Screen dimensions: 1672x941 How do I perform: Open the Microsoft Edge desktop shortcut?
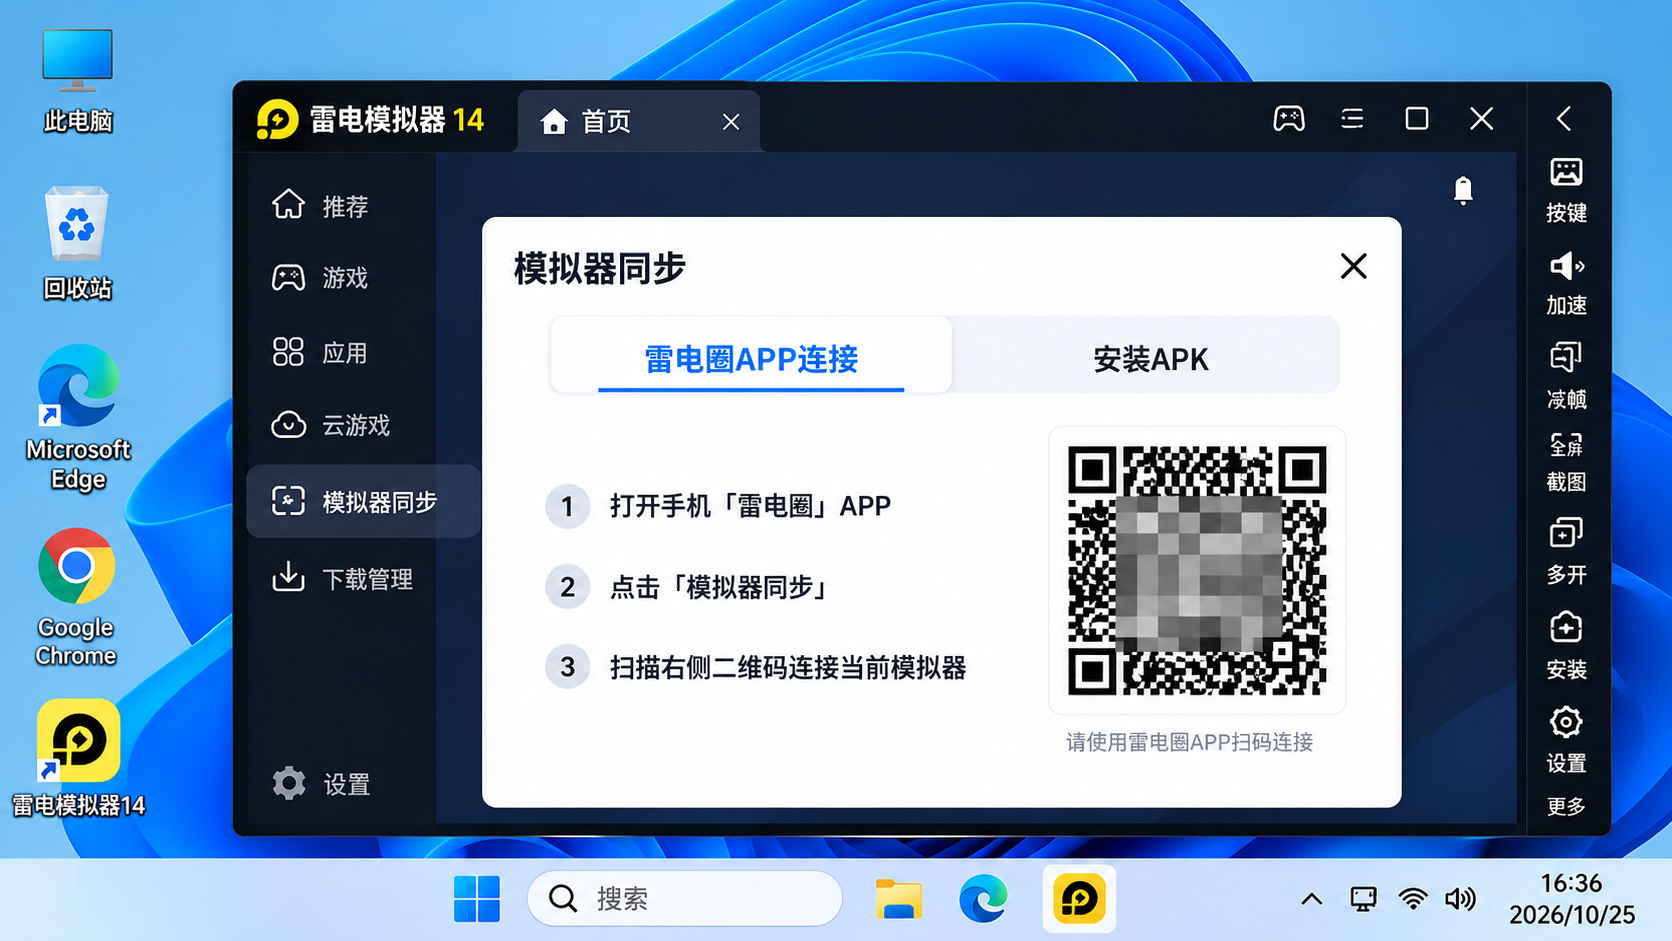point(78,418)
